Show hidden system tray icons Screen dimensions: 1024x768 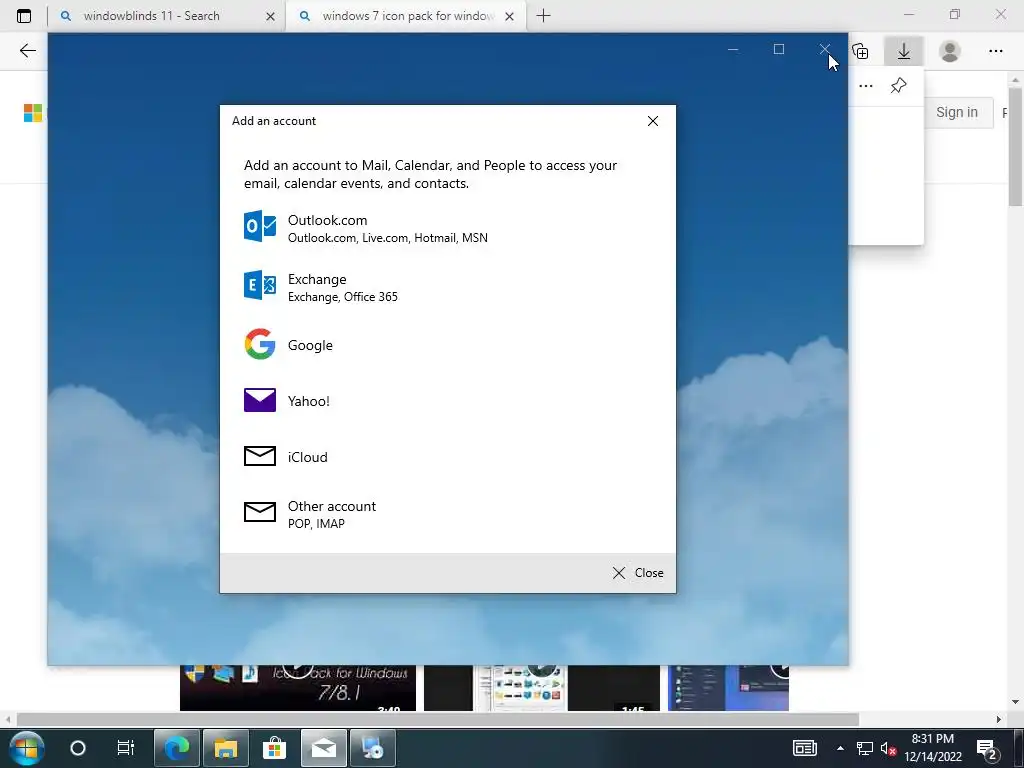[x=840, y=748]
